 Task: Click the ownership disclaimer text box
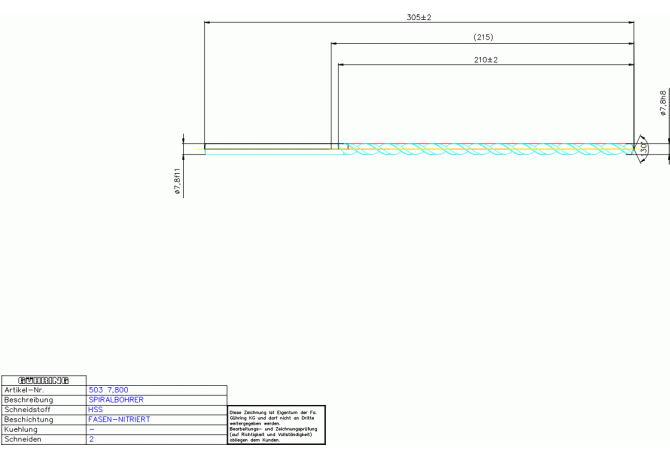pos(277,425)
